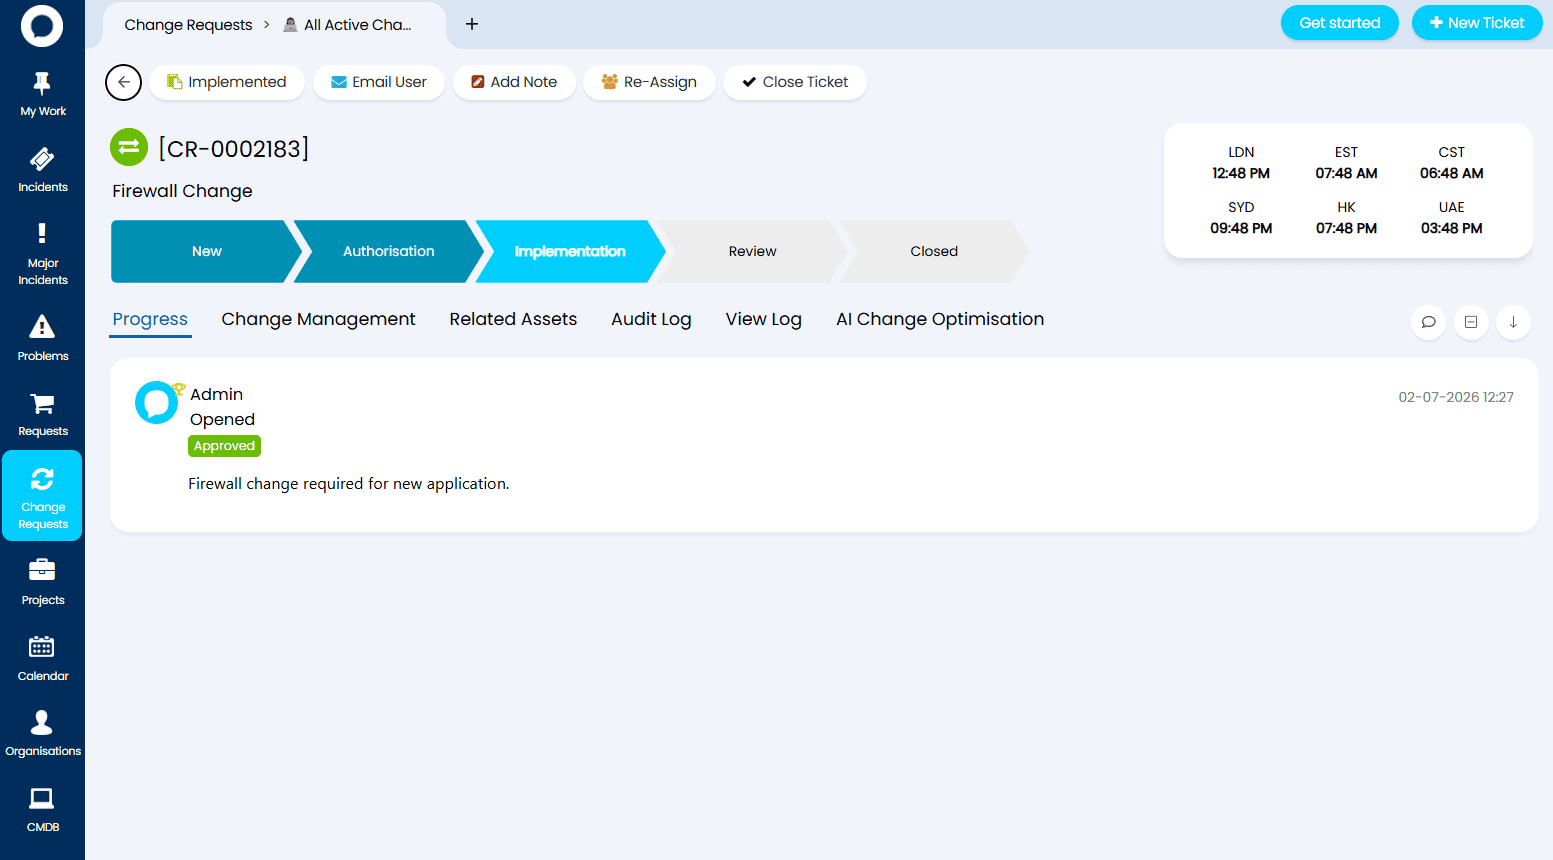Image resolution: width=1553 pixels, height=860 pixels.
Task: Click the down arrow sort icon button
Action: click(x=1513, y=322)
